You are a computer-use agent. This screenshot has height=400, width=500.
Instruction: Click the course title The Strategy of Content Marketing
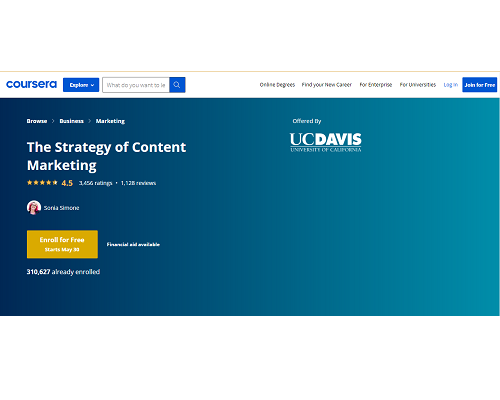coord(106,156)
